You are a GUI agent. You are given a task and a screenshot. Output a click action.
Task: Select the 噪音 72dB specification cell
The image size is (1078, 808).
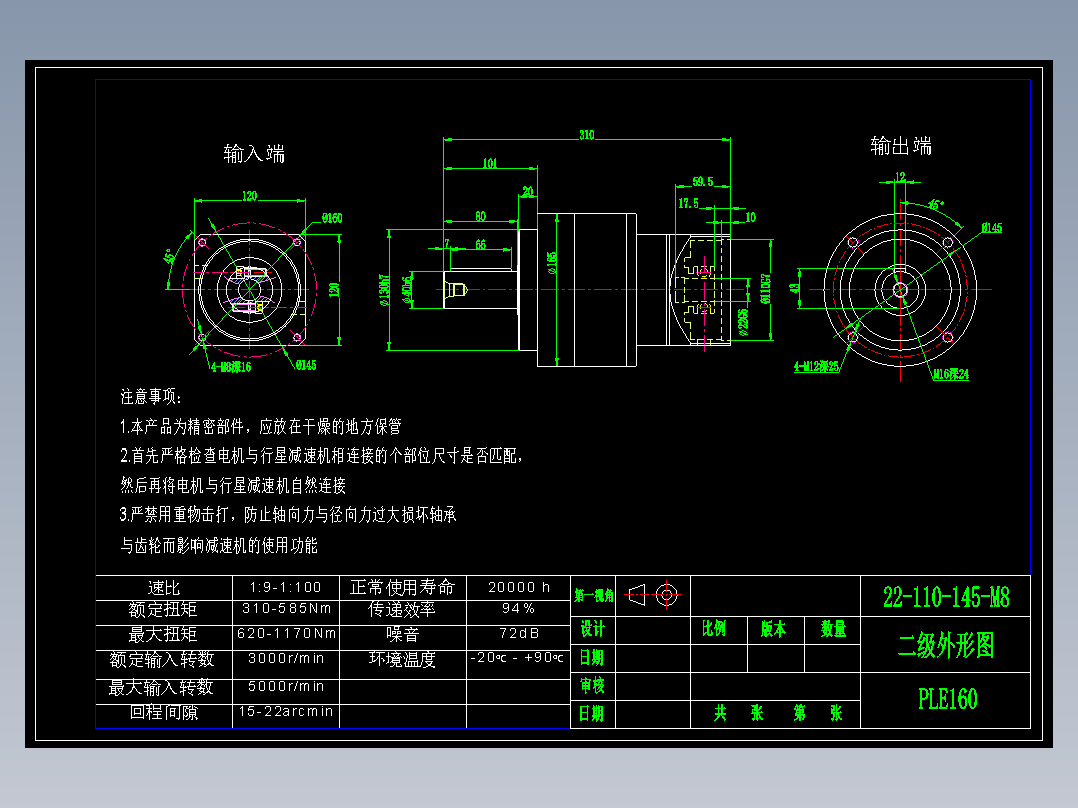point(516,632)
